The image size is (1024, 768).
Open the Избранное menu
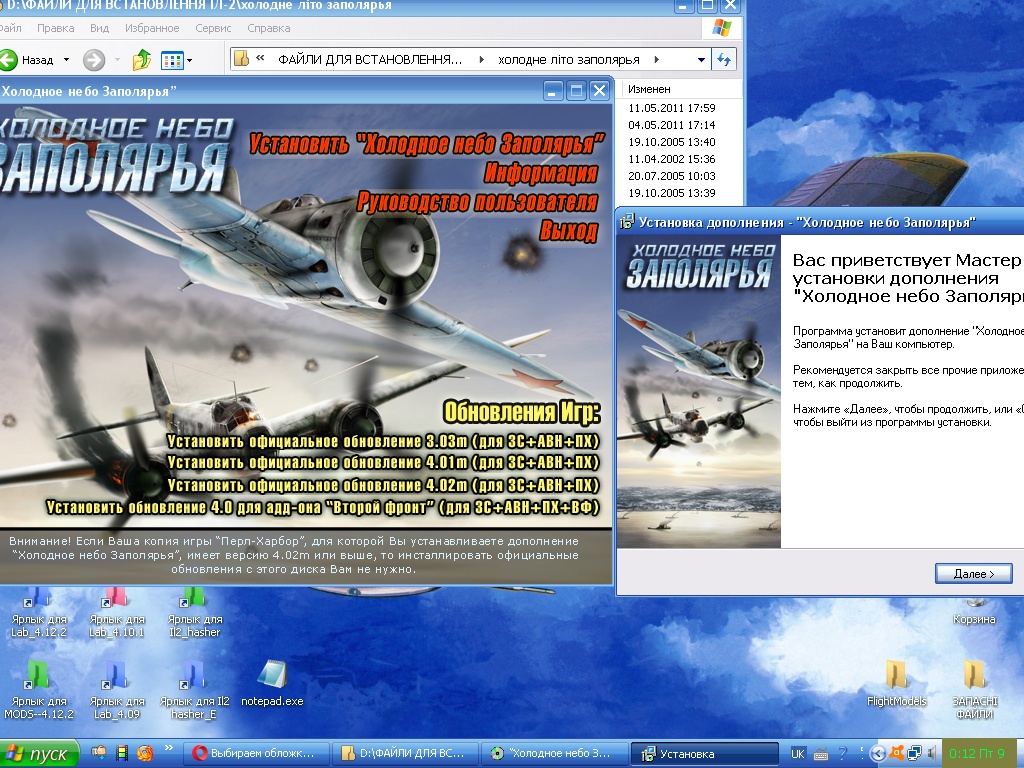click(x=152, y=28)
